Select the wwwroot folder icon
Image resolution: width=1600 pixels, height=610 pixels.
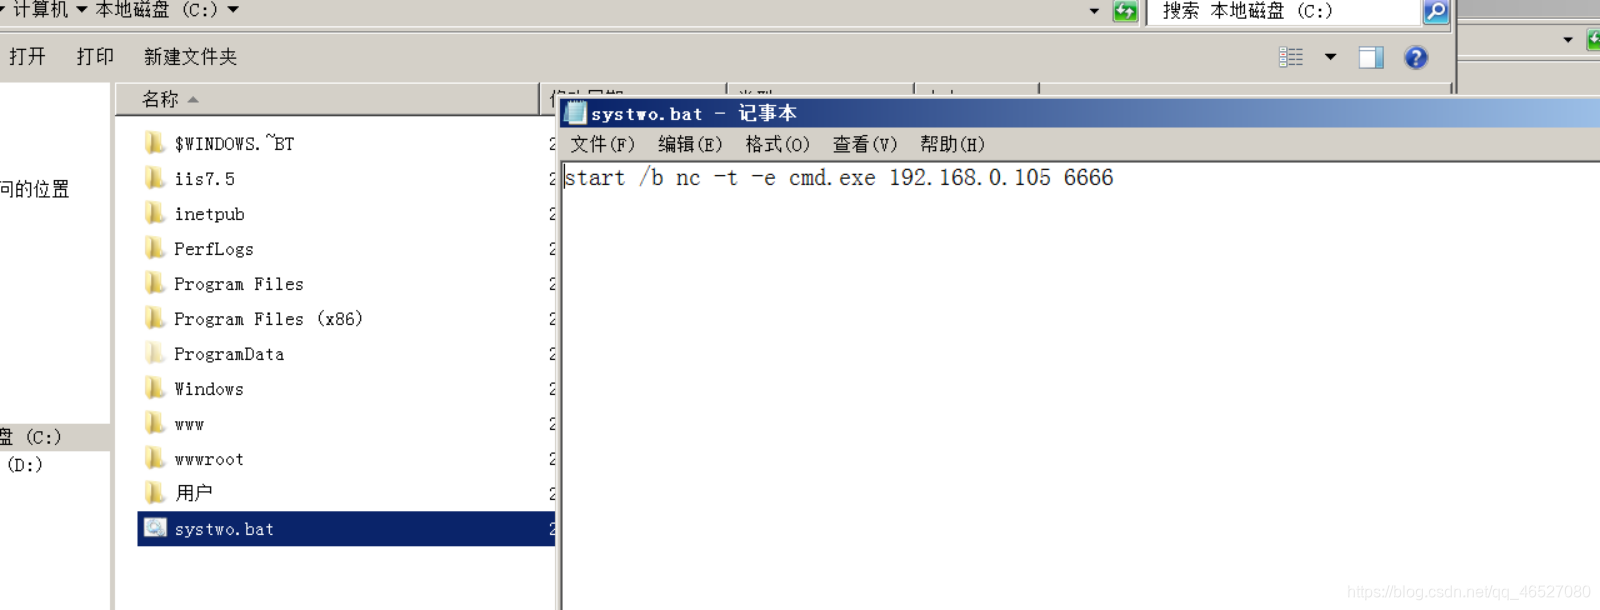154,458
